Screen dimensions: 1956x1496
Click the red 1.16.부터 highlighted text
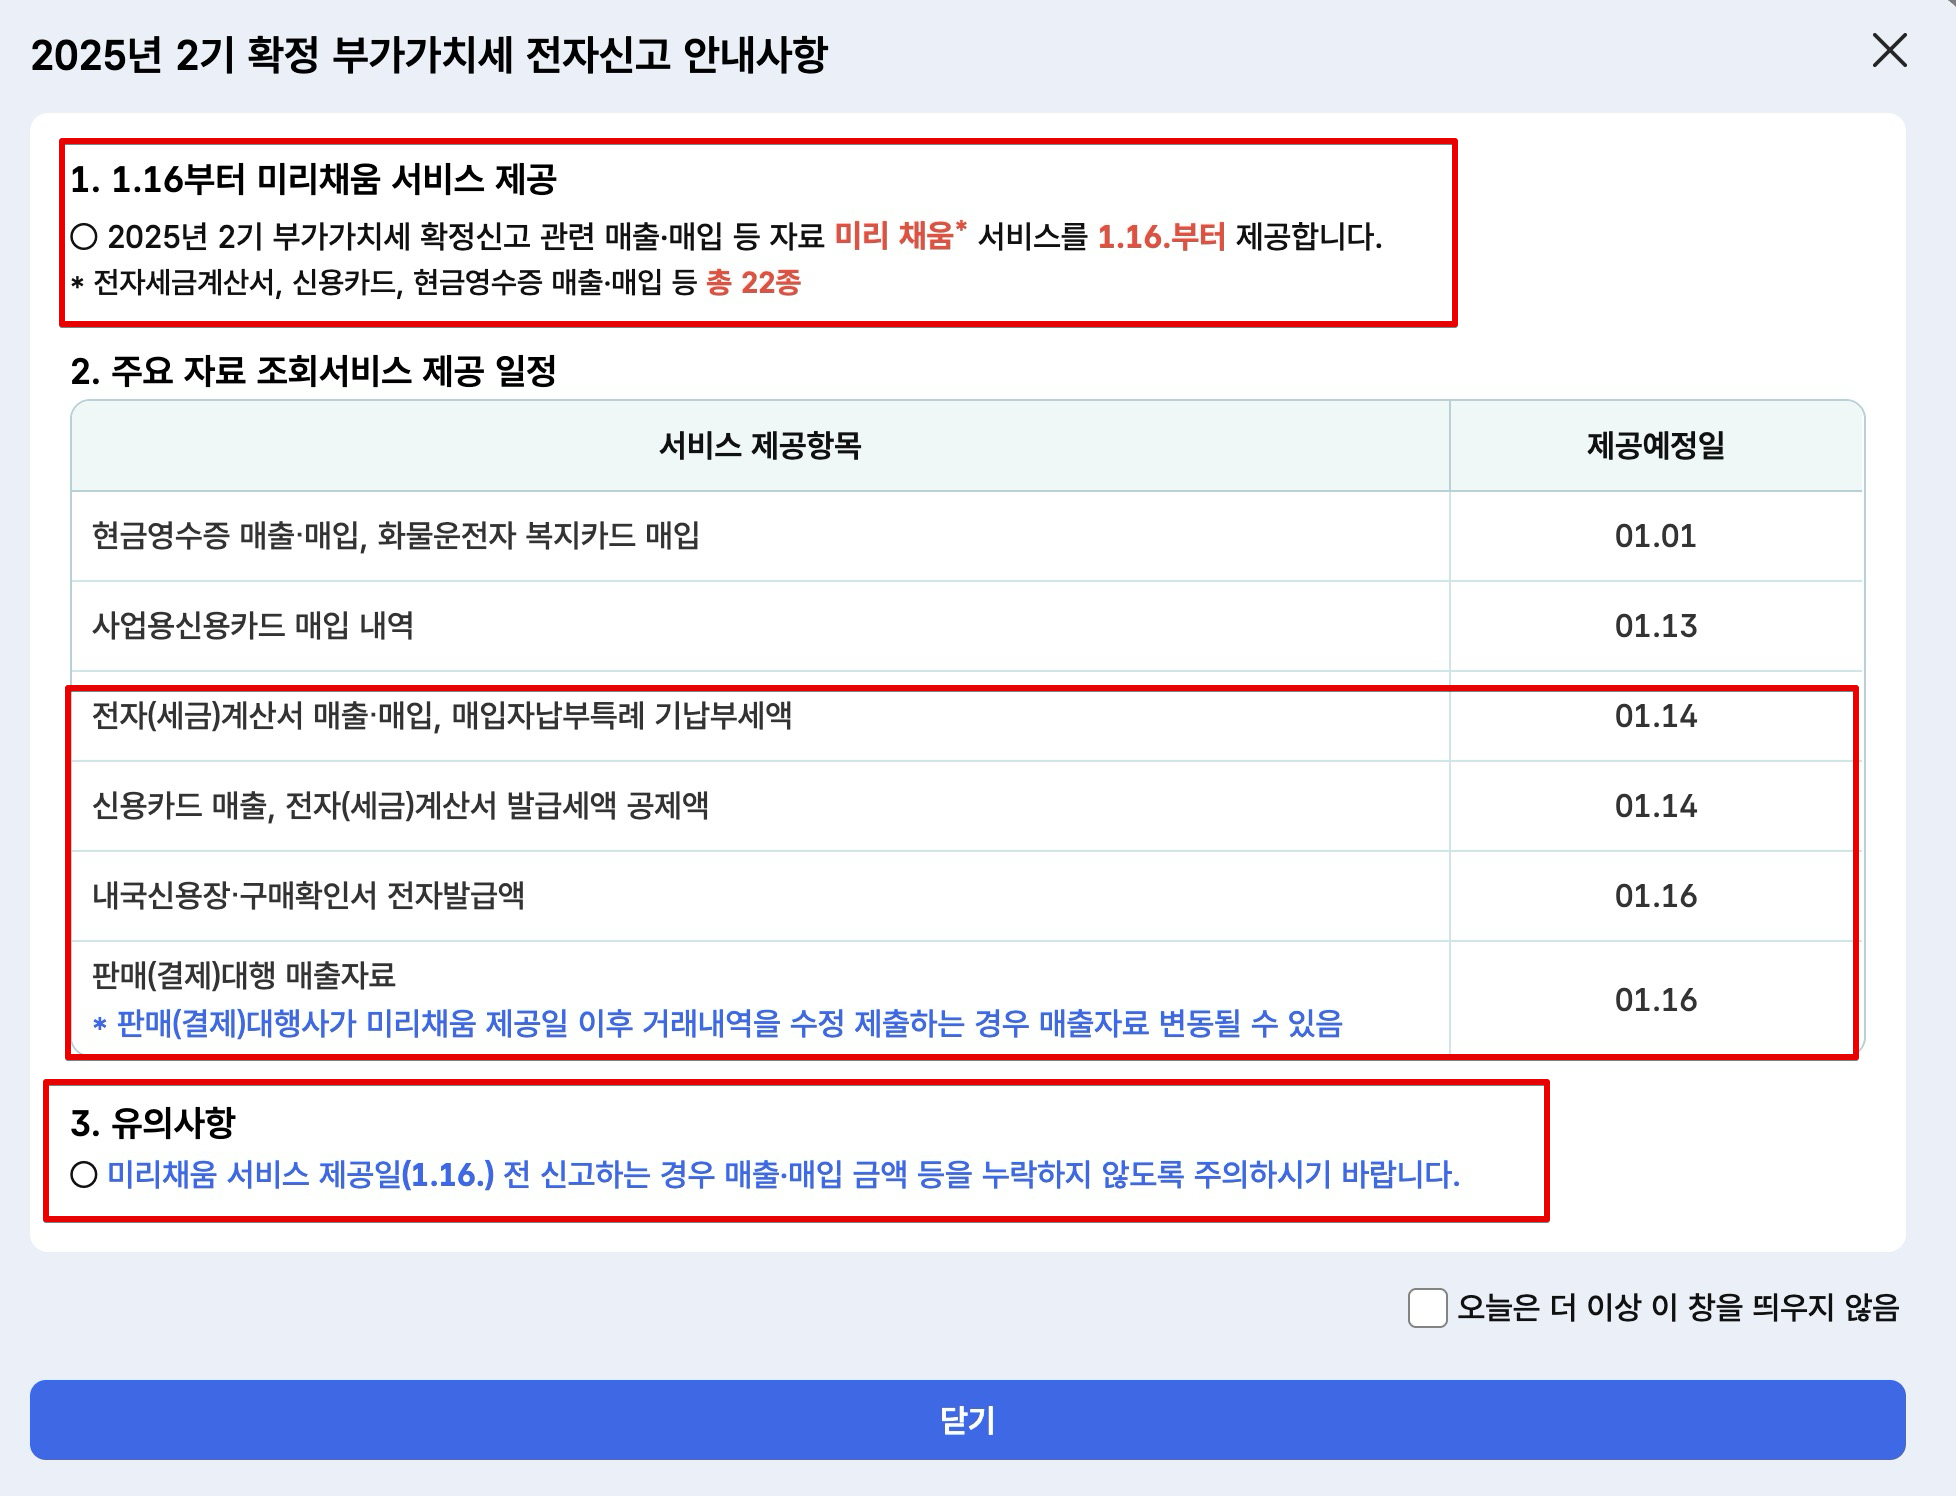[x=1160, y=237]
